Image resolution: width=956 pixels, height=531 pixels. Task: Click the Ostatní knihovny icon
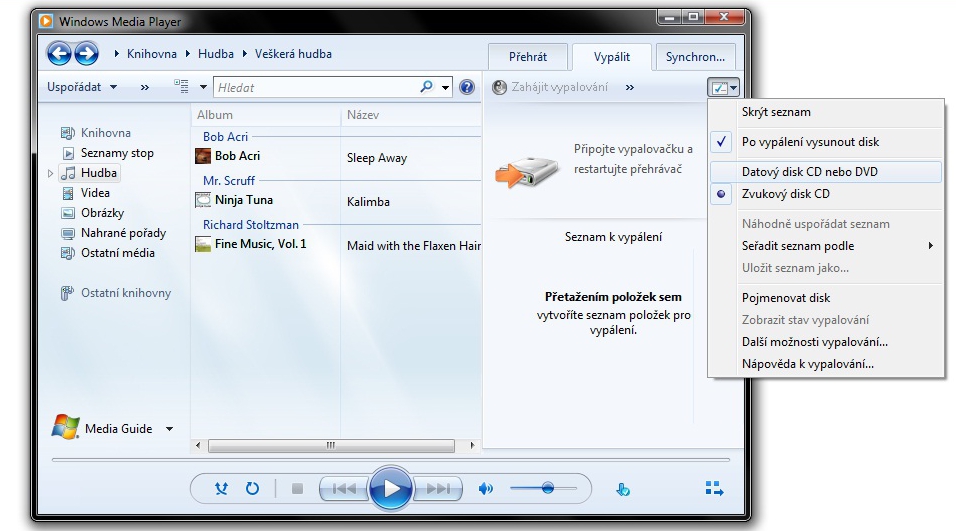click(67, 293)
